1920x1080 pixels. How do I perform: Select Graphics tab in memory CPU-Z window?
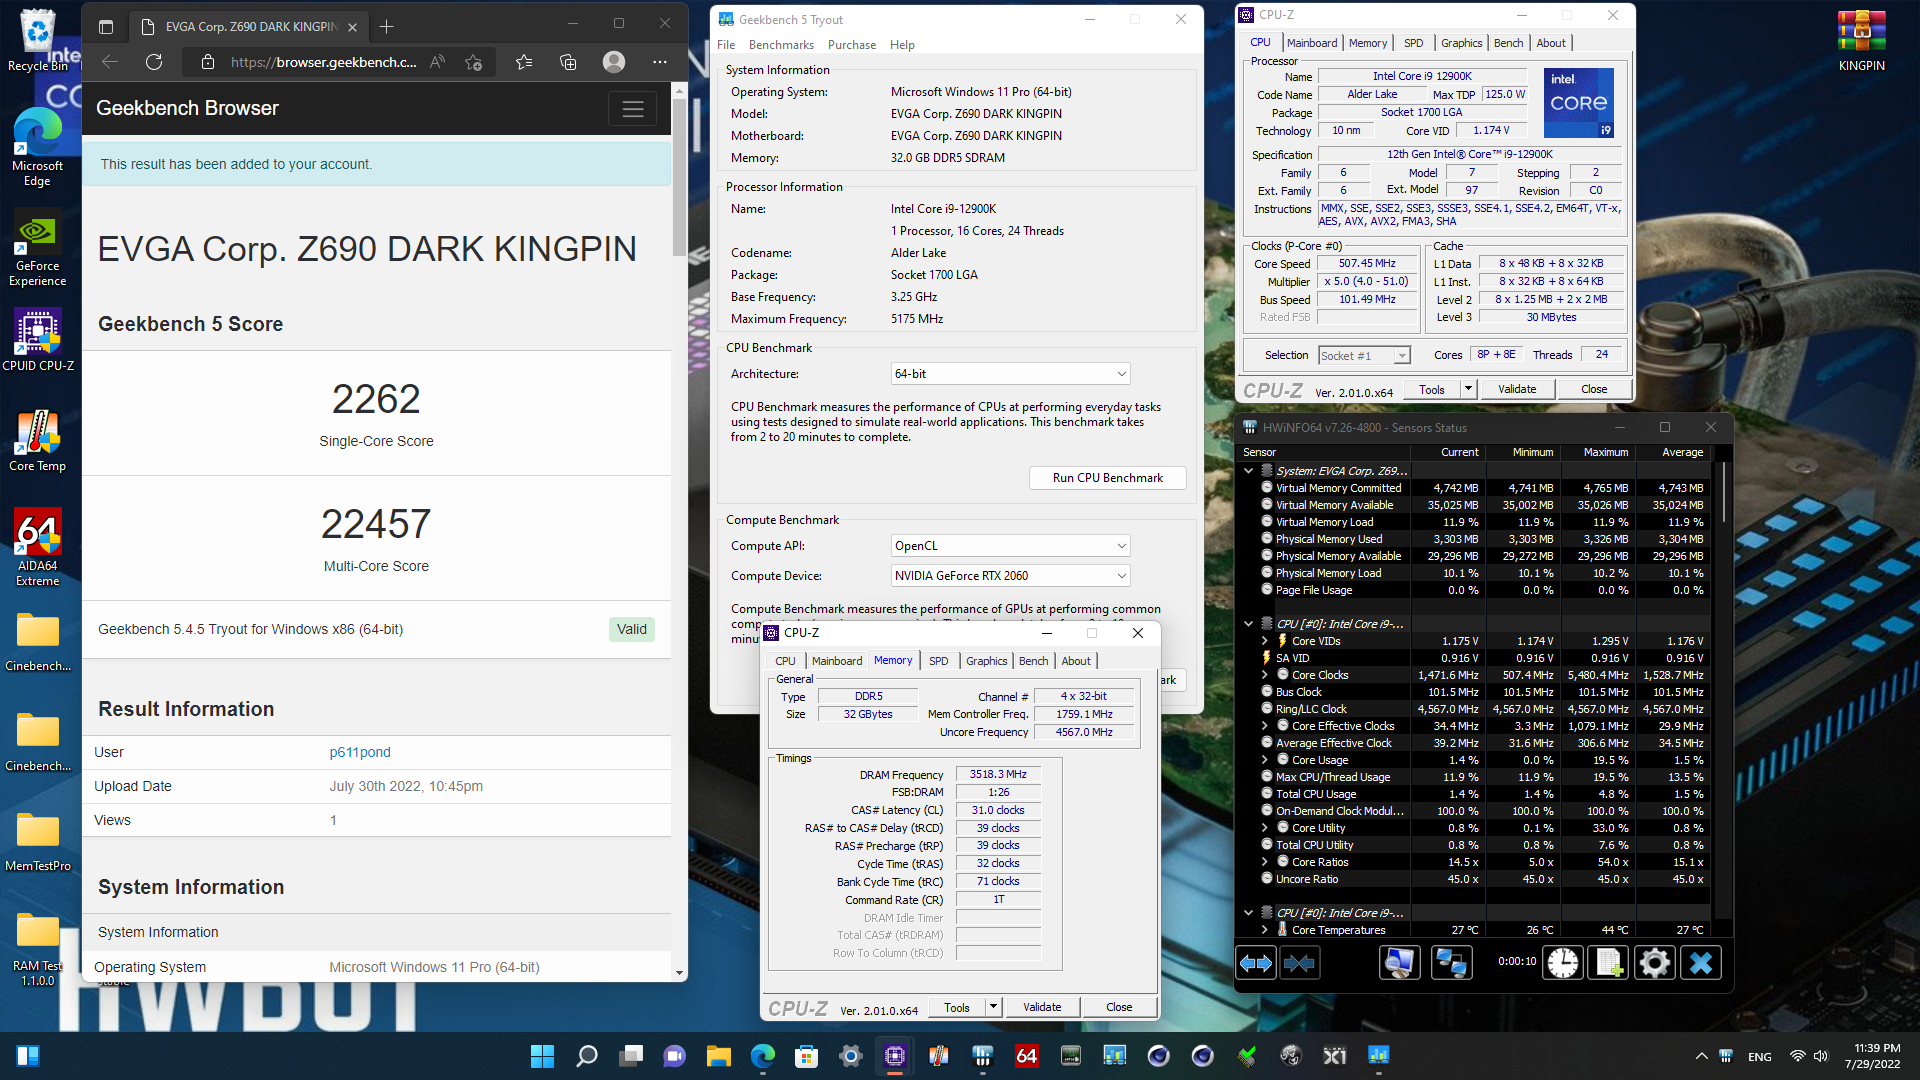click(x=986, y=661)
